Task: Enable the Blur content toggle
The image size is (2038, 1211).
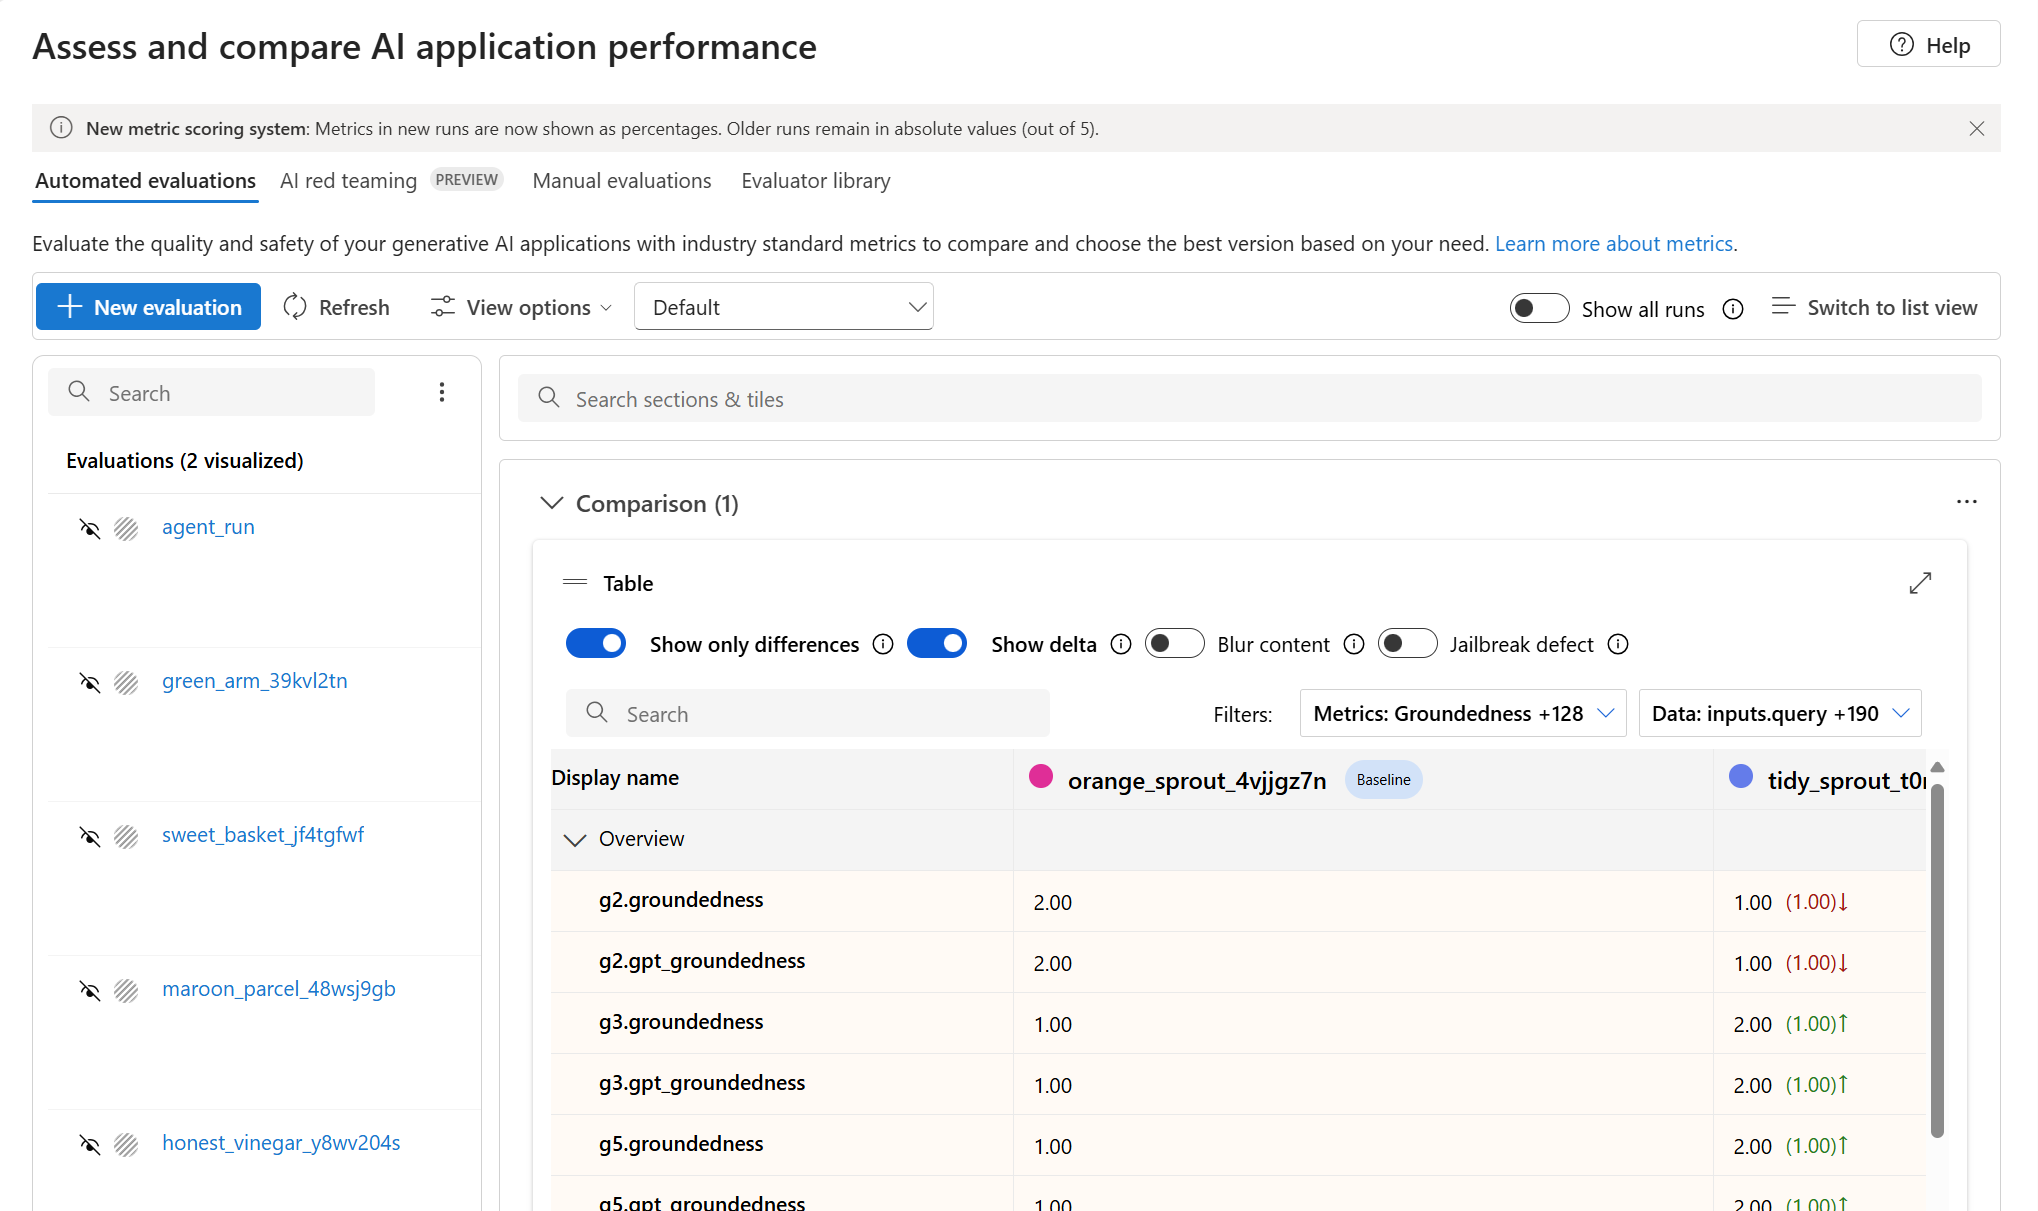Action: coord(1174,643)
